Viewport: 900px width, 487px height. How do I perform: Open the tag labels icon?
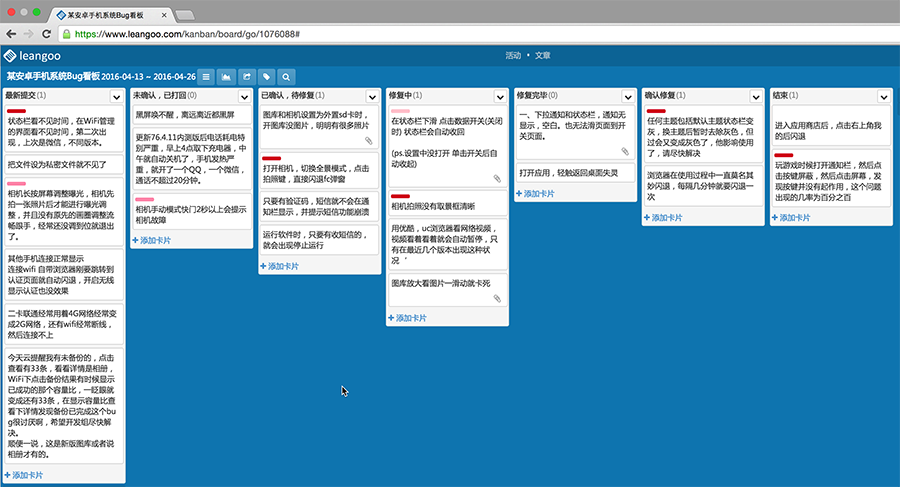coord(266,76)
